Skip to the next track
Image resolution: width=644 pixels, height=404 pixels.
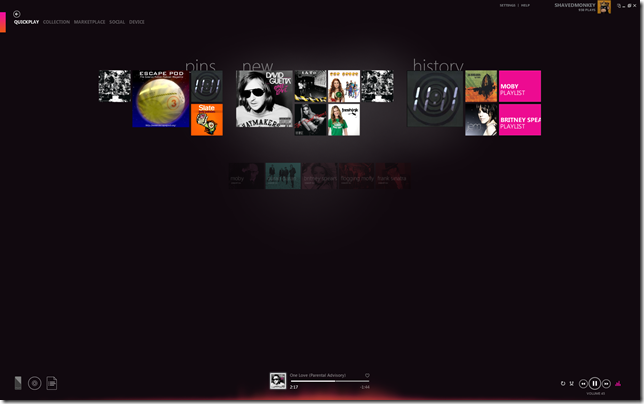click(606, 383)
